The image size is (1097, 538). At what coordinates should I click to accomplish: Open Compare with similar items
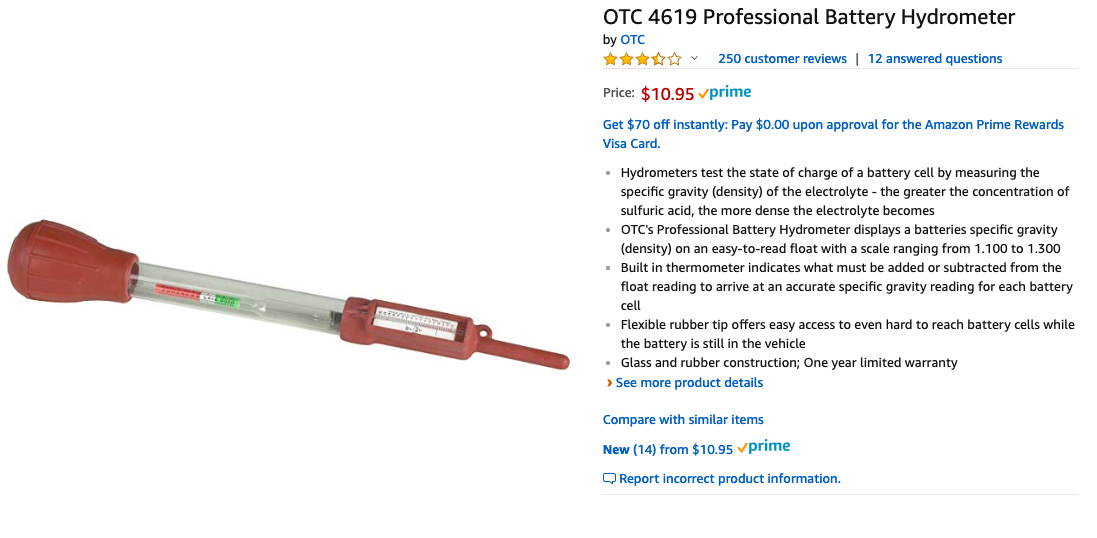[x=683, y=420]
